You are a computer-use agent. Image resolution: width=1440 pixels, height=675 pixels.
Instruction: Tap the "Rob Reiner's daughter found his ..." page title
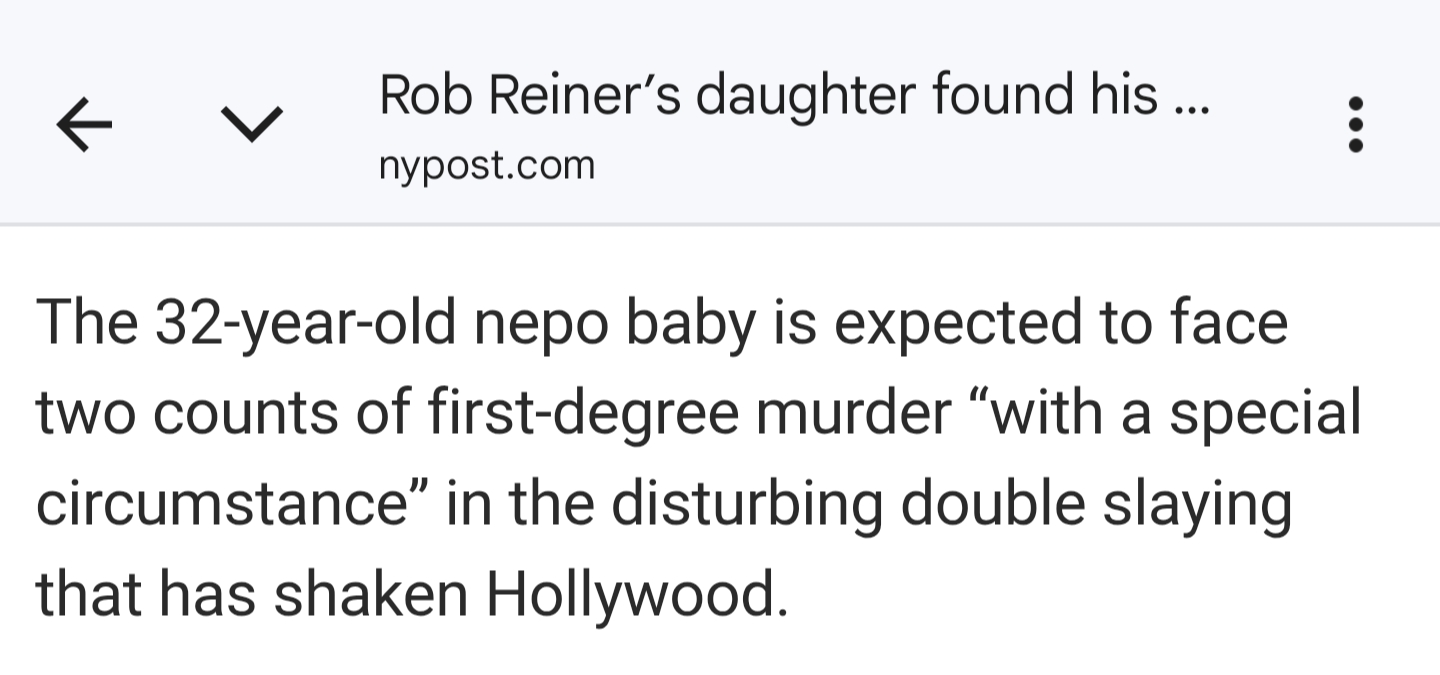(x=794, y=96)
